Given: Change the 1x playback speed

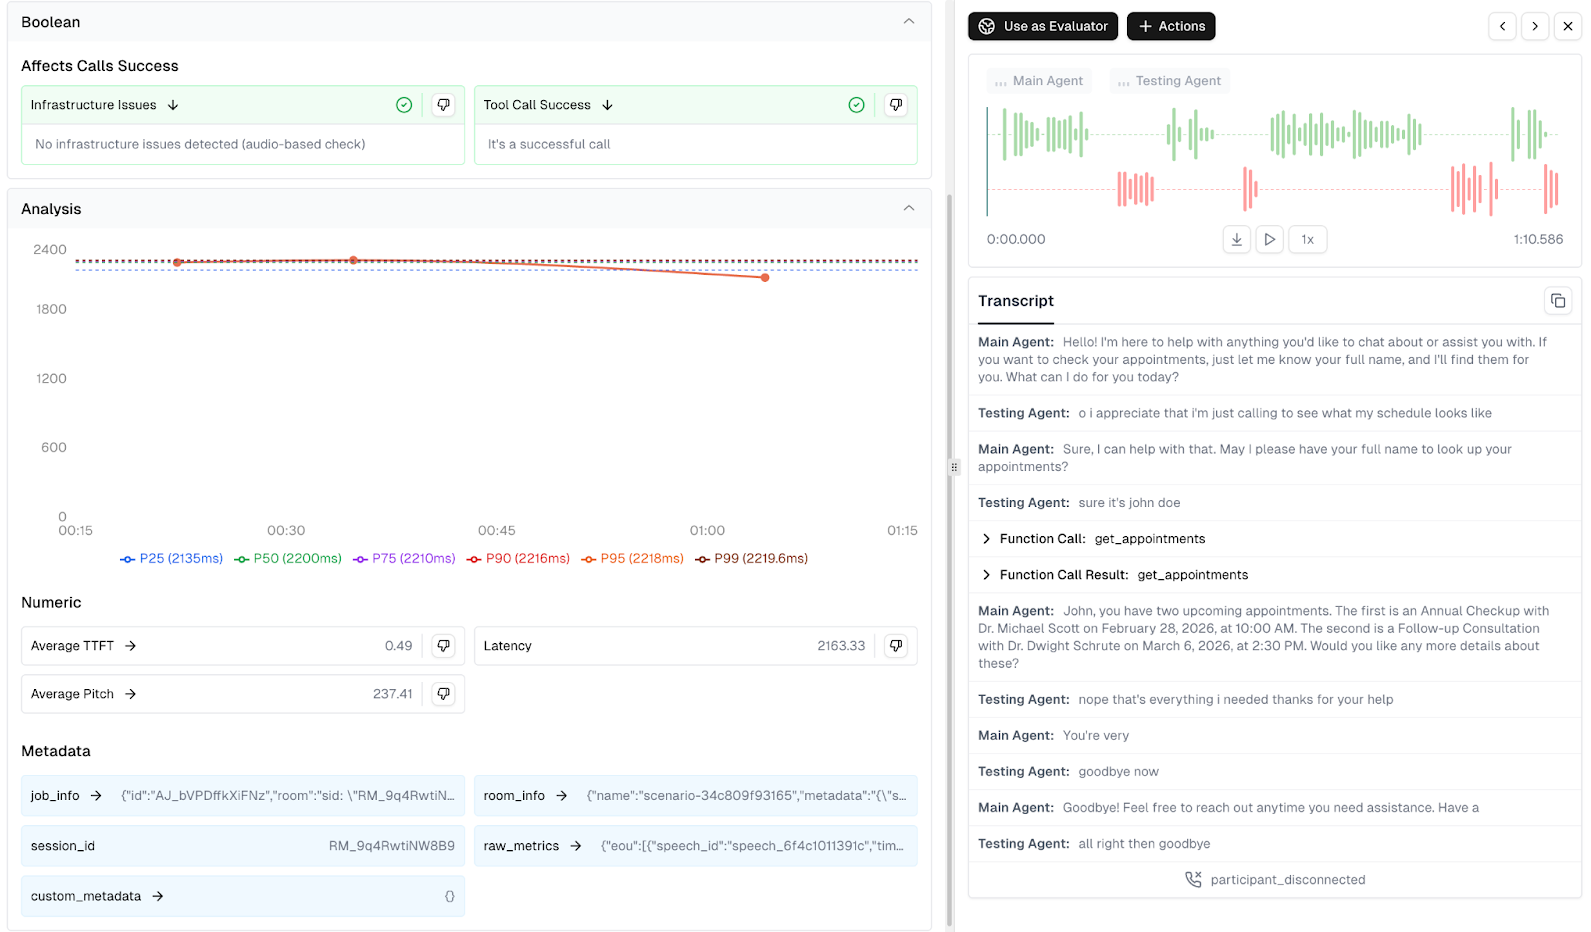Looking at the screenshot, I should click(1307, 240).
